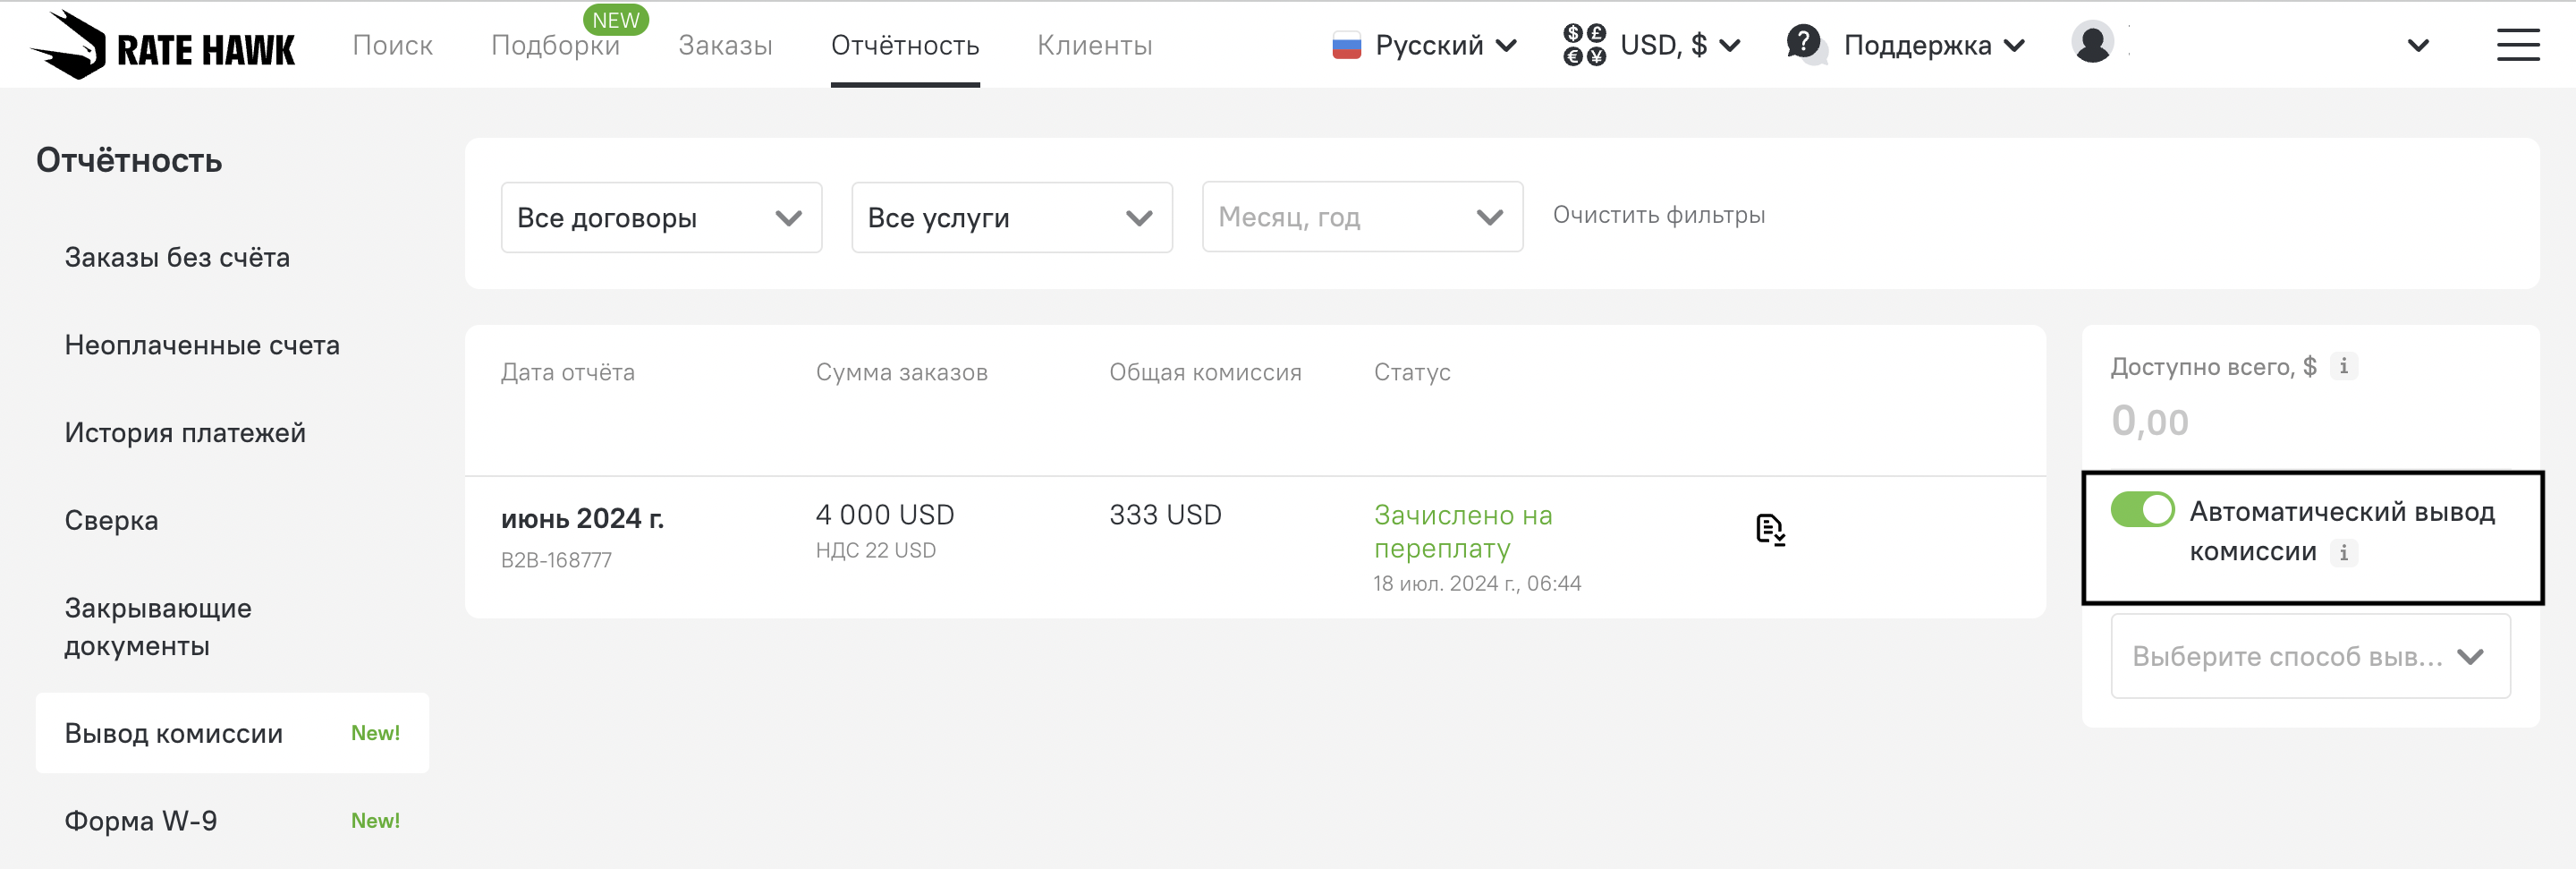Image resolution: width=2576 pixels, height=869 pixels.
Task: Open the hamburger menu icon
Action: point(2516,45)
